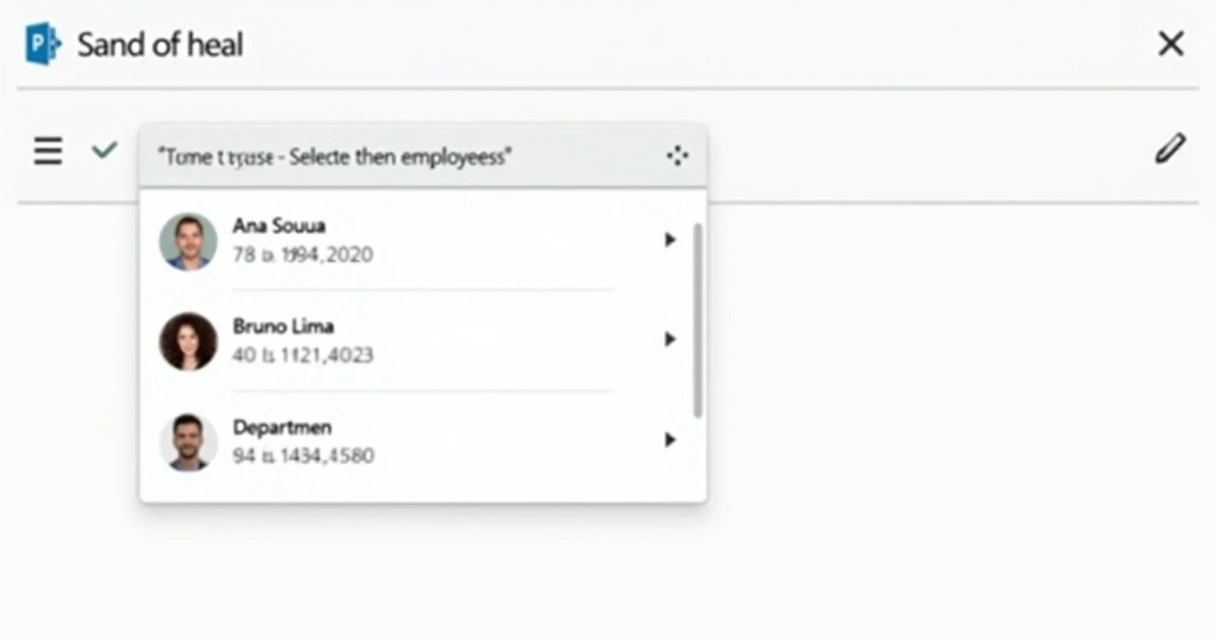
Task: Expand the Ana Souua row arrow
Action: click(670, 240)
